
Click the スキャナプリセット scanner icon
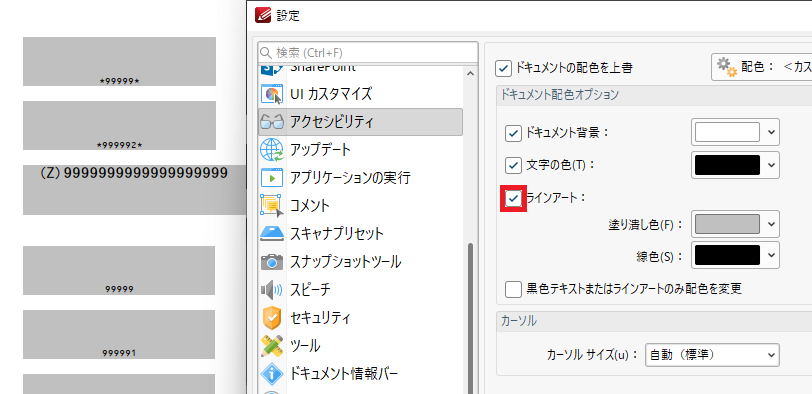point(271,234)
